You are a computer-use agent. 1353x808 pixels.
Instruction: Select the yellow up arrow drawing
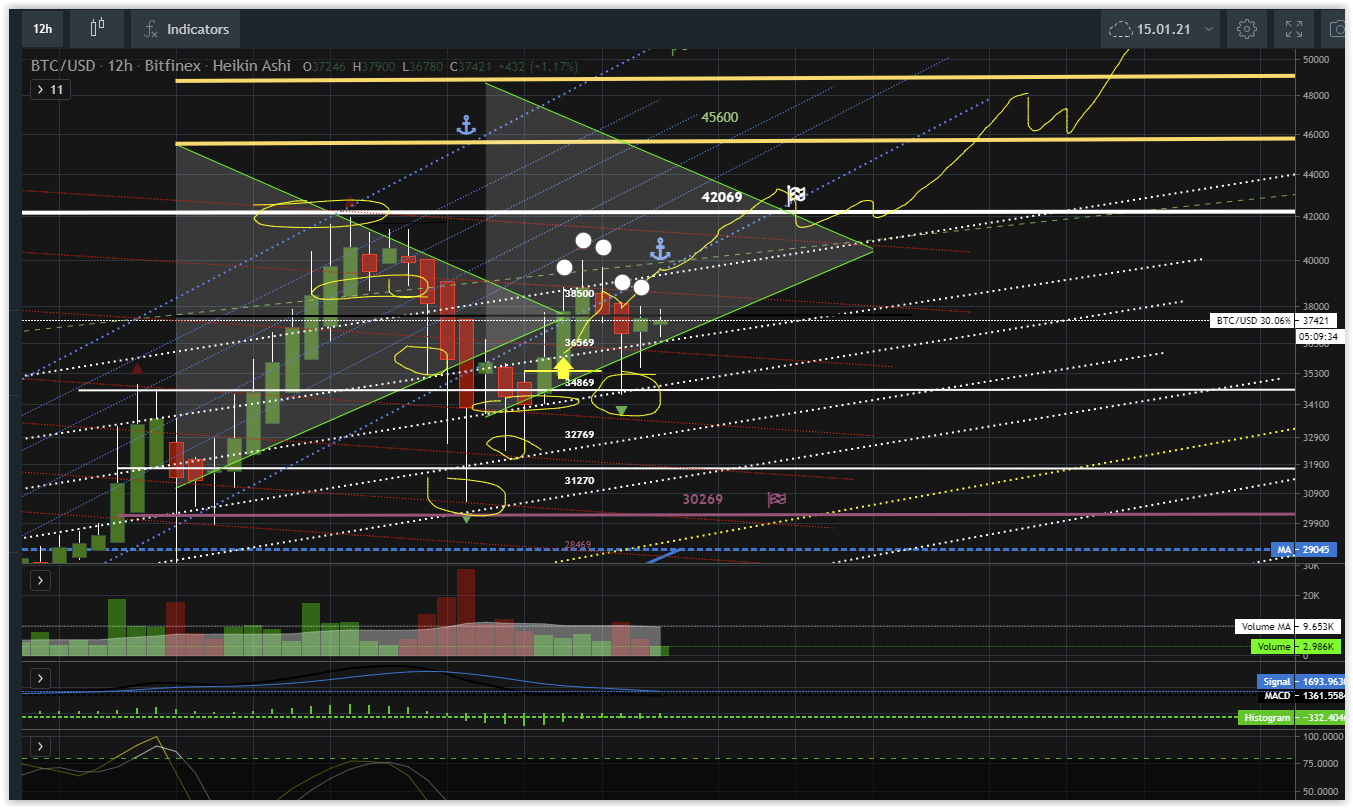[563, 367]
